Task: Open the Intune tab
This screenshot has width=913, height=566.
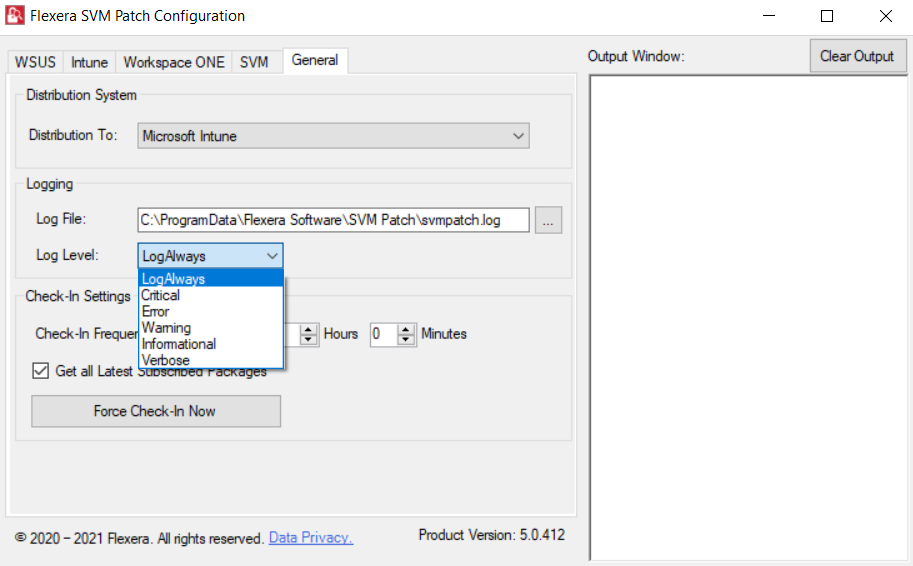Action: pos(89,62)
